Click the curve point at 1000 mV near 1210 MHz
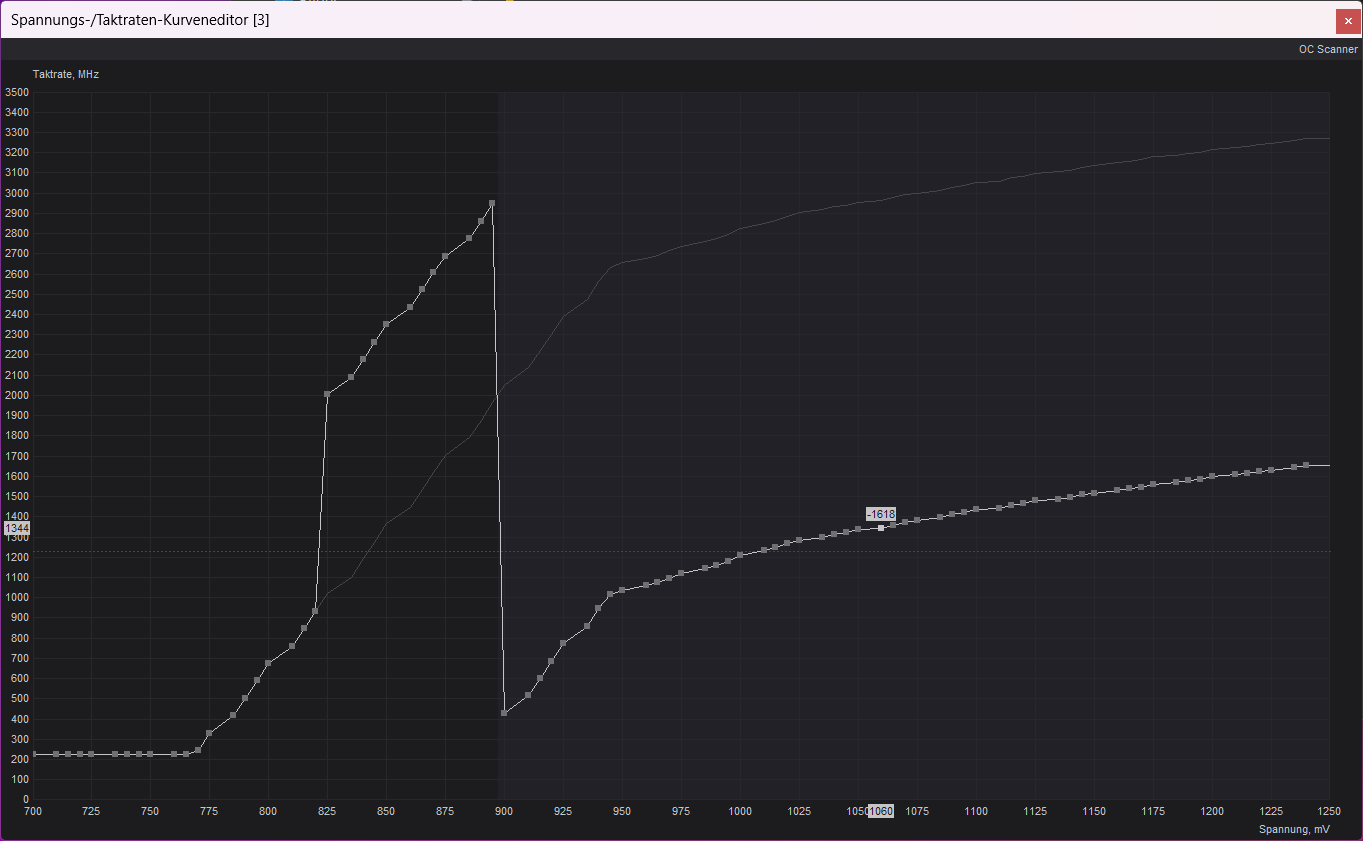Screen dimensions: 1363x841 [740, 555]
